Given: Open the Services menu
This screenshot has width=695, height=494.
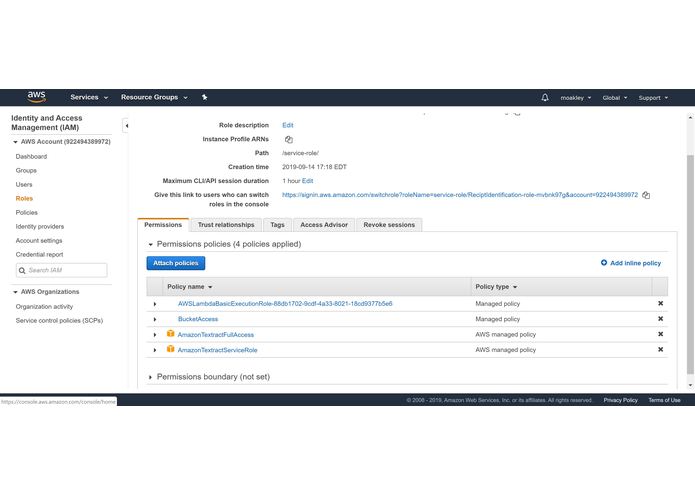Looking at the screenshot, I should 89,97.
